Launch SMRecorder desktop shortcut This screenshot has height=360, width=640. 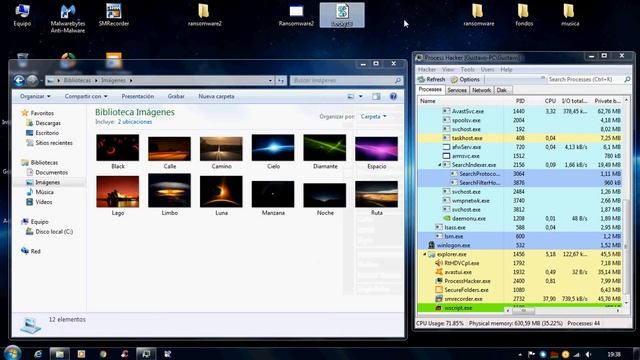[x=114, y=16]
